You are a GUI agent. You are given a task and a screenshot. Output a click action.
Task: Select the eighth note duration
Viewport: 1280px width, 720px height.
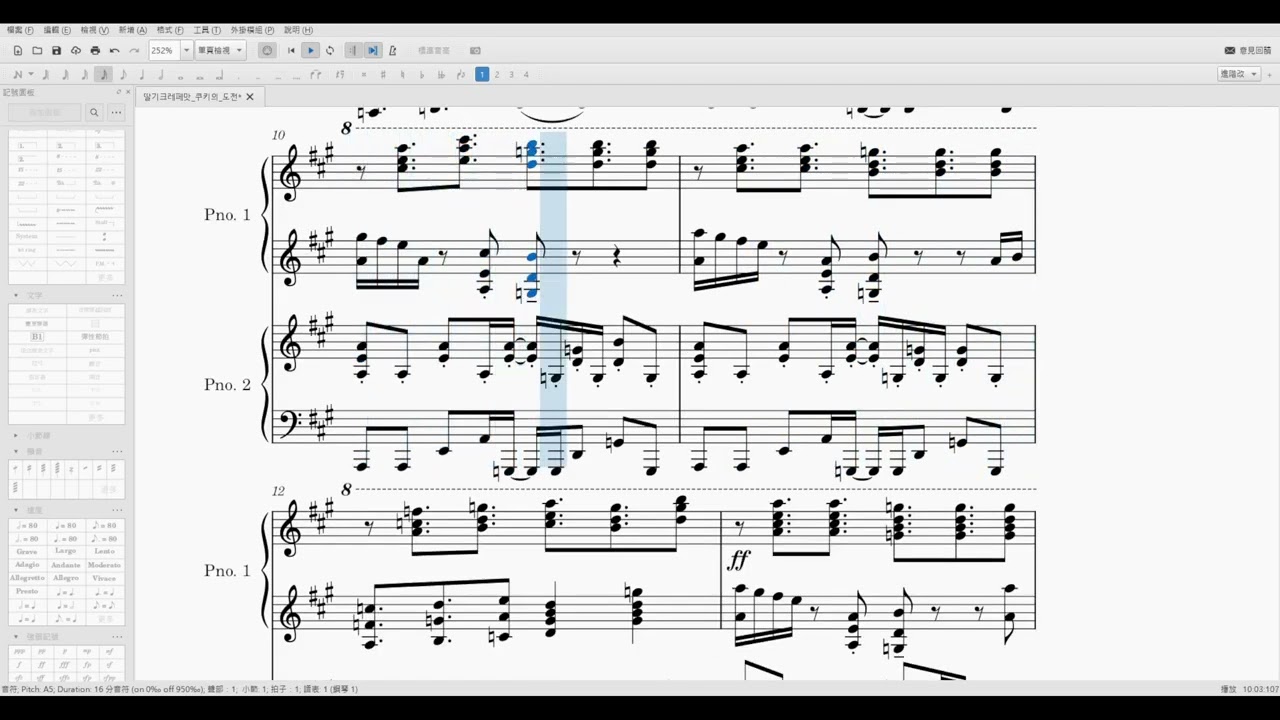(123, 74)
